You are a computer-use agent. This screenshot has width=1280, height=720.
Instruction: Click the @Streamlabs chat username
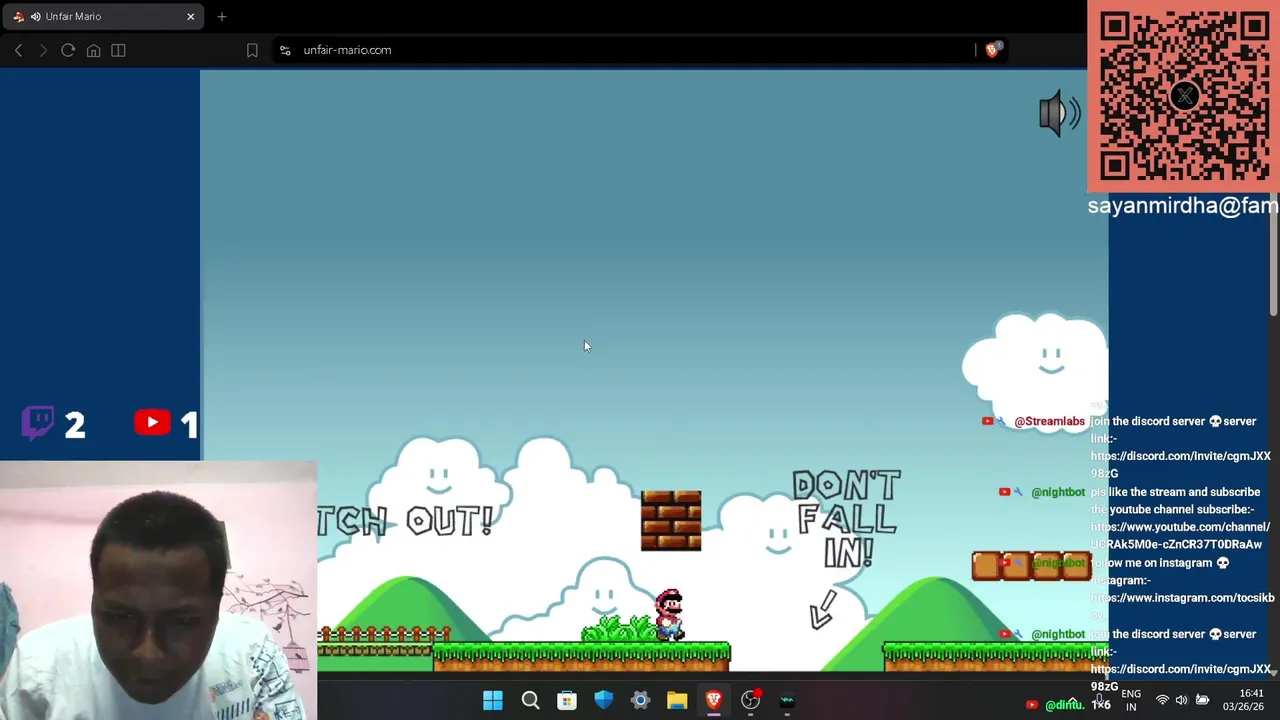pos(1049,421)
